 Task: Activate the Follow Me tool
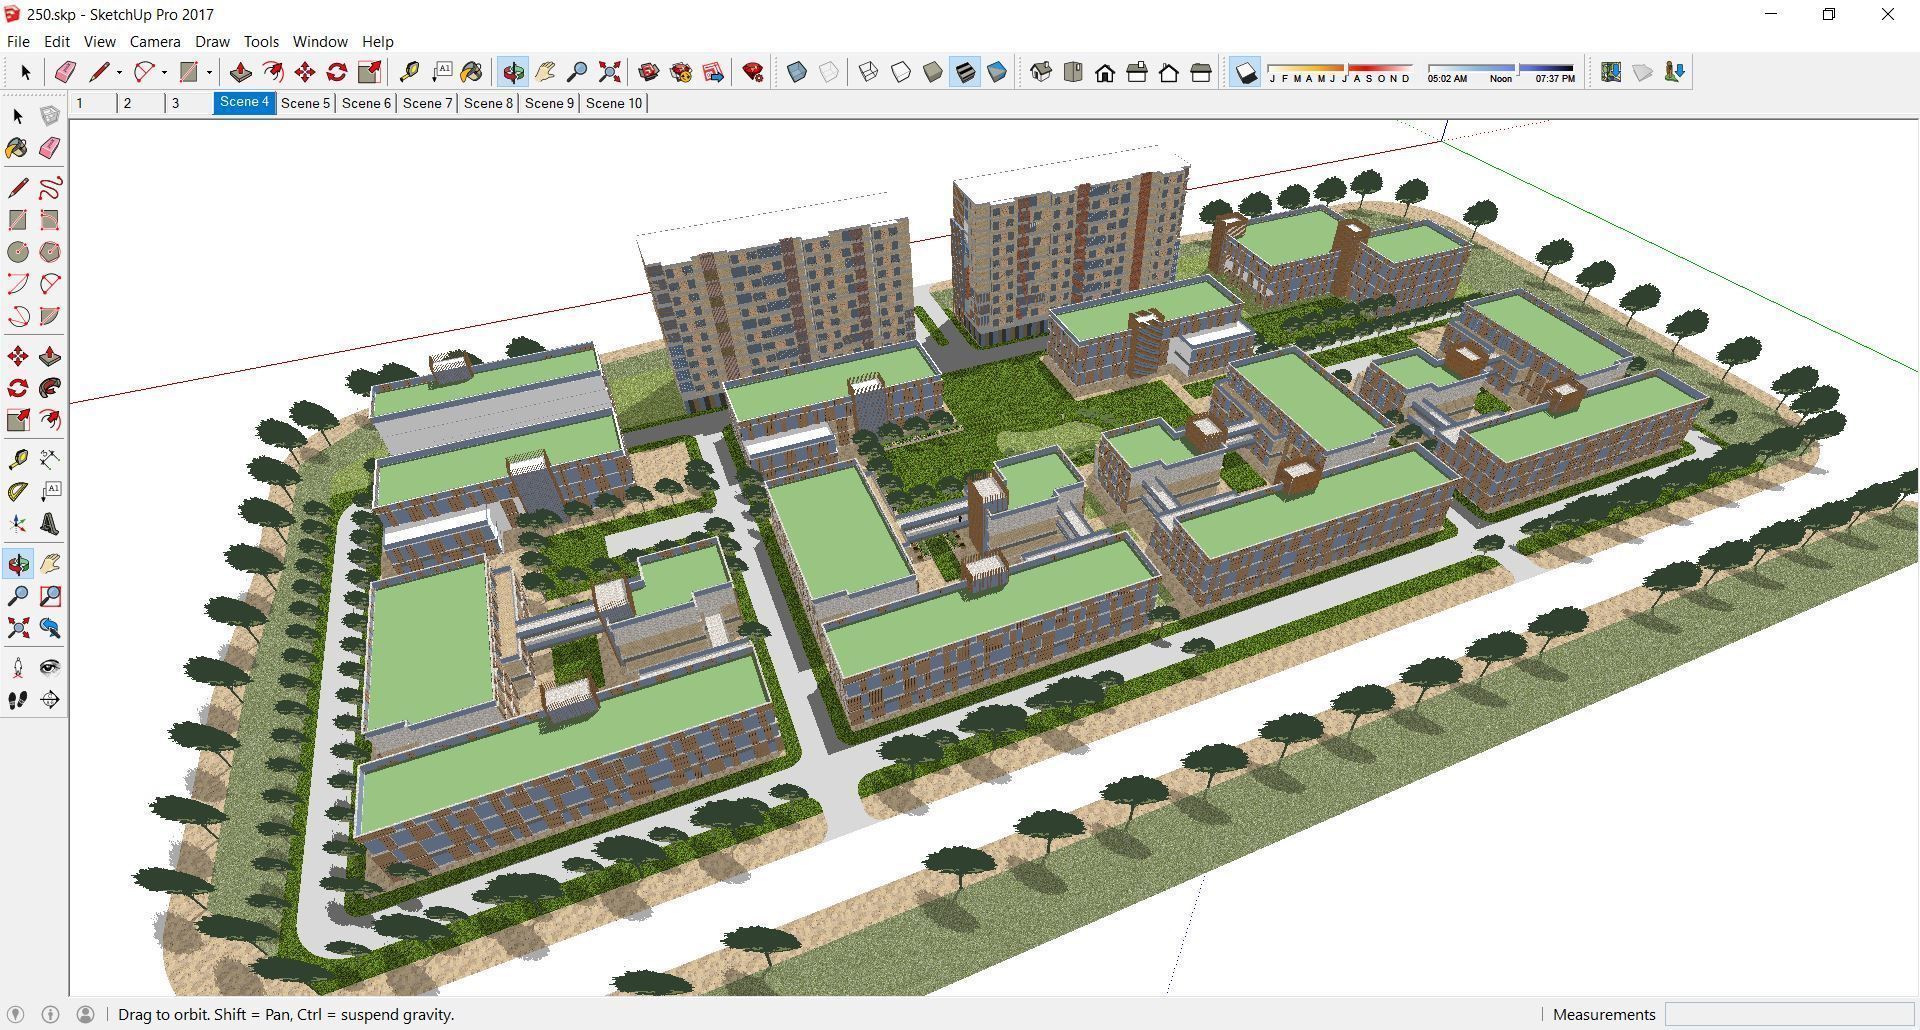(49, 388)
